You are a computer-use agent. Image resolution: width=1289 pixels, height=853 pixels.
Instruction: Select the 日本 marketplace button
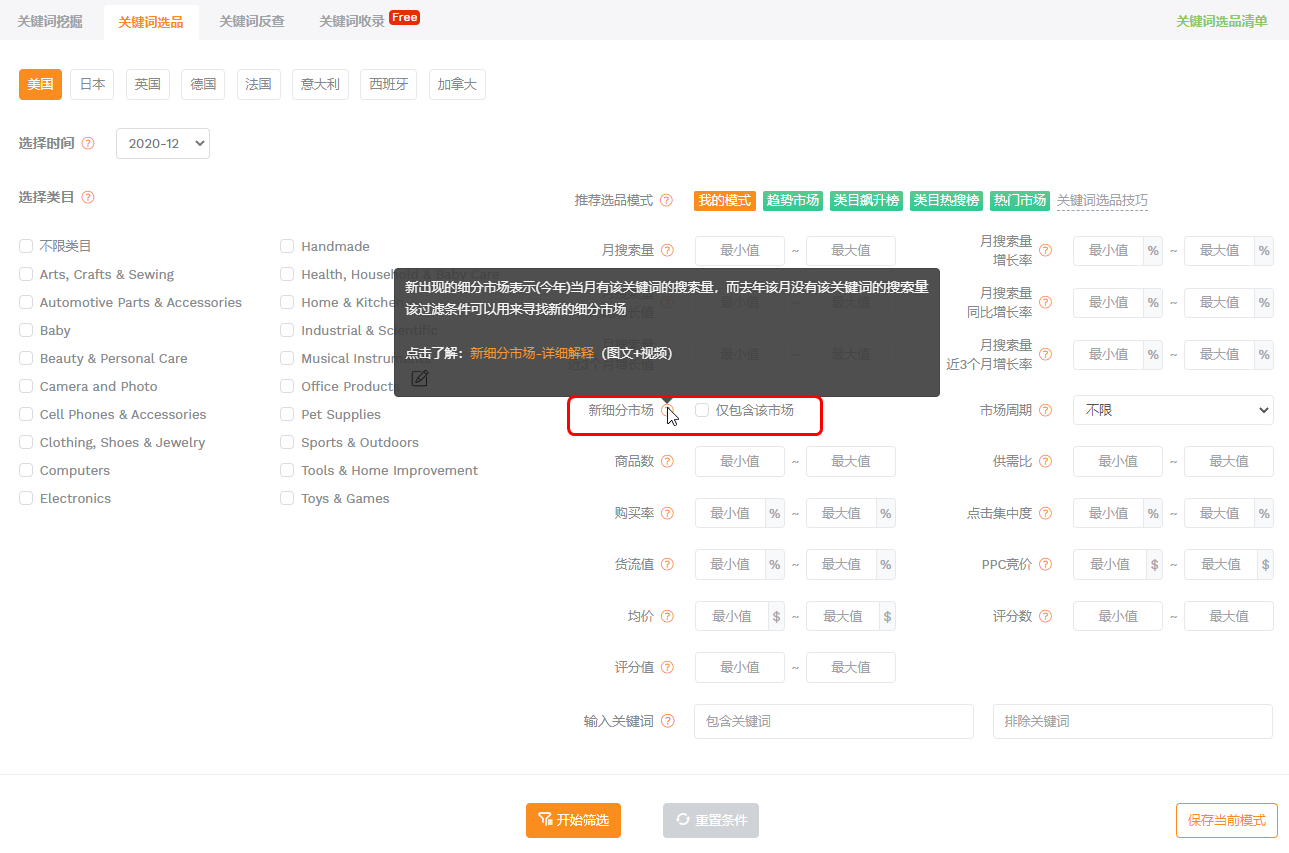(x=92, y=85)
